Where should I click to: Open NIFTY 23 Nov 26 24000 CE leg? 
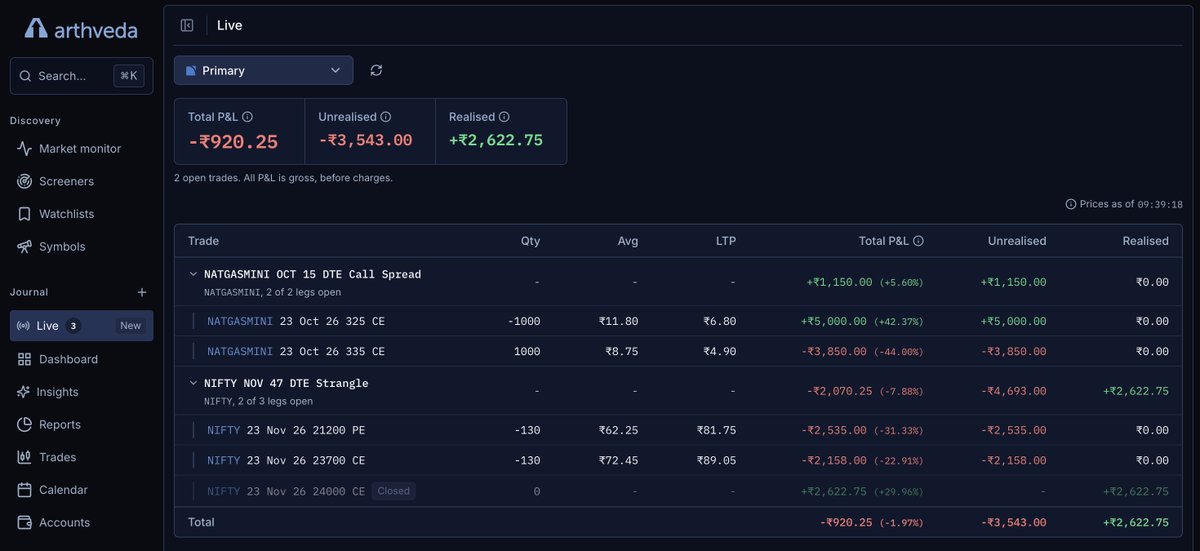tap(286, 491)
